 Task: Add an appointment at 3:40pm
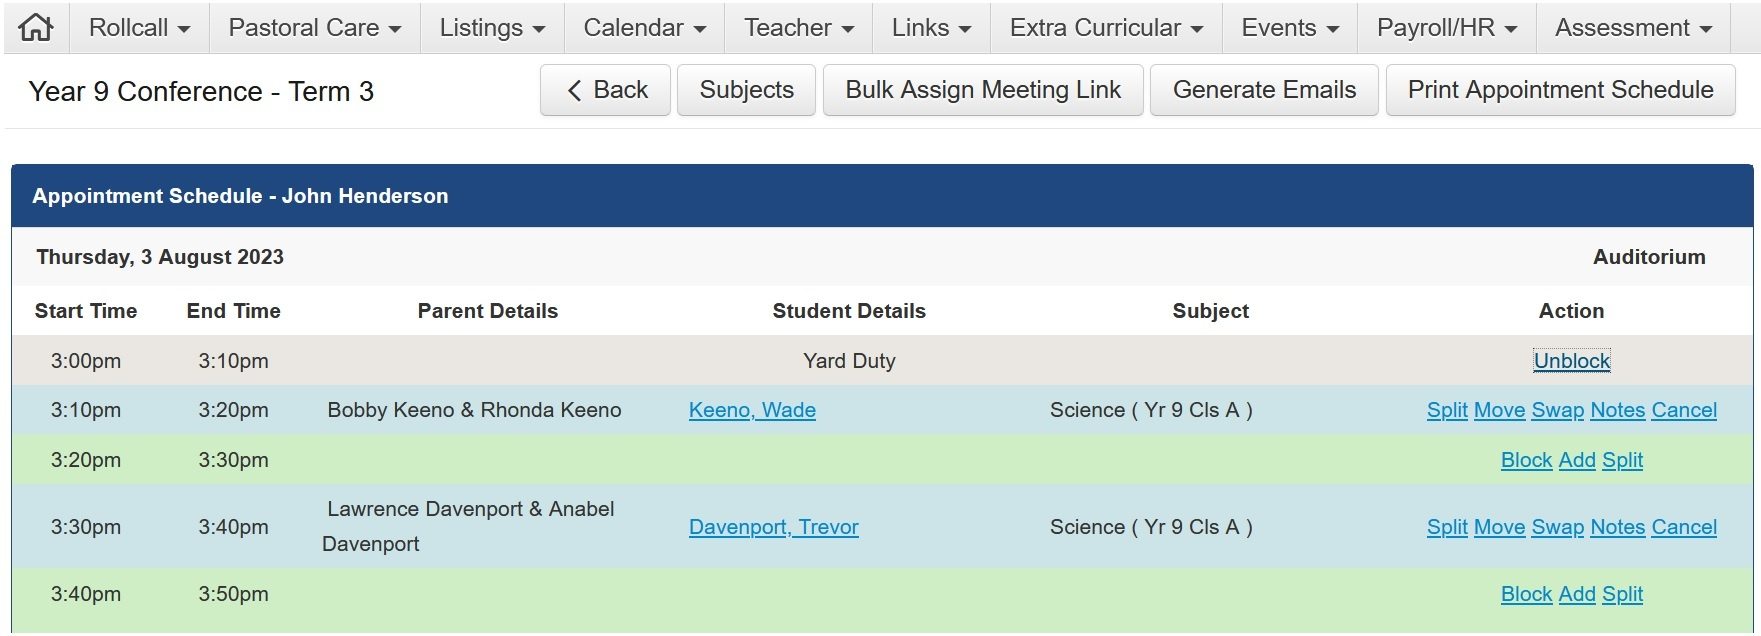(x=1577, y=594)
